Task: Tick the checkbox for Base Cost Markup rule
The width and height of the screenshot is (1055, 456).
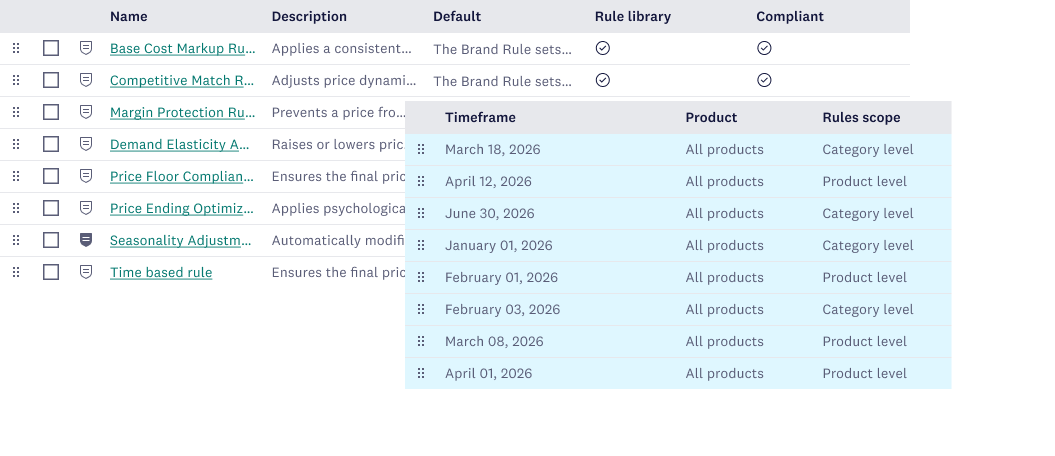Action: coord(51,48)
